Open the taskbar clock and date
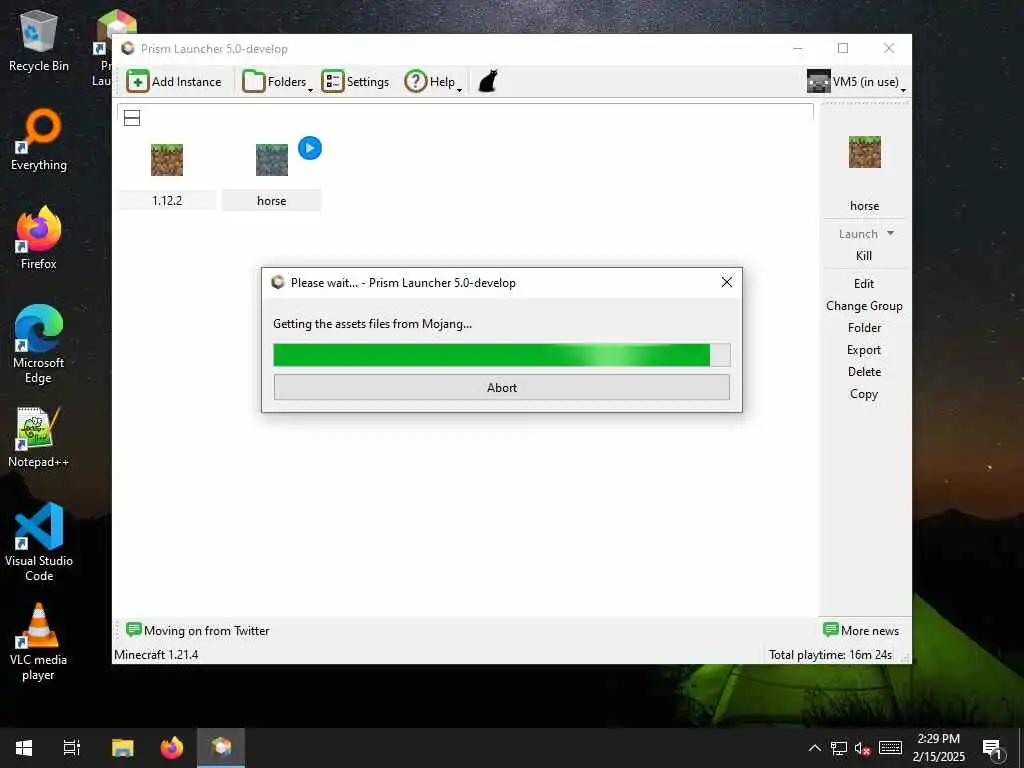Image resolution: width=1024 pixels, height=768 pixels. click(938, 748)
